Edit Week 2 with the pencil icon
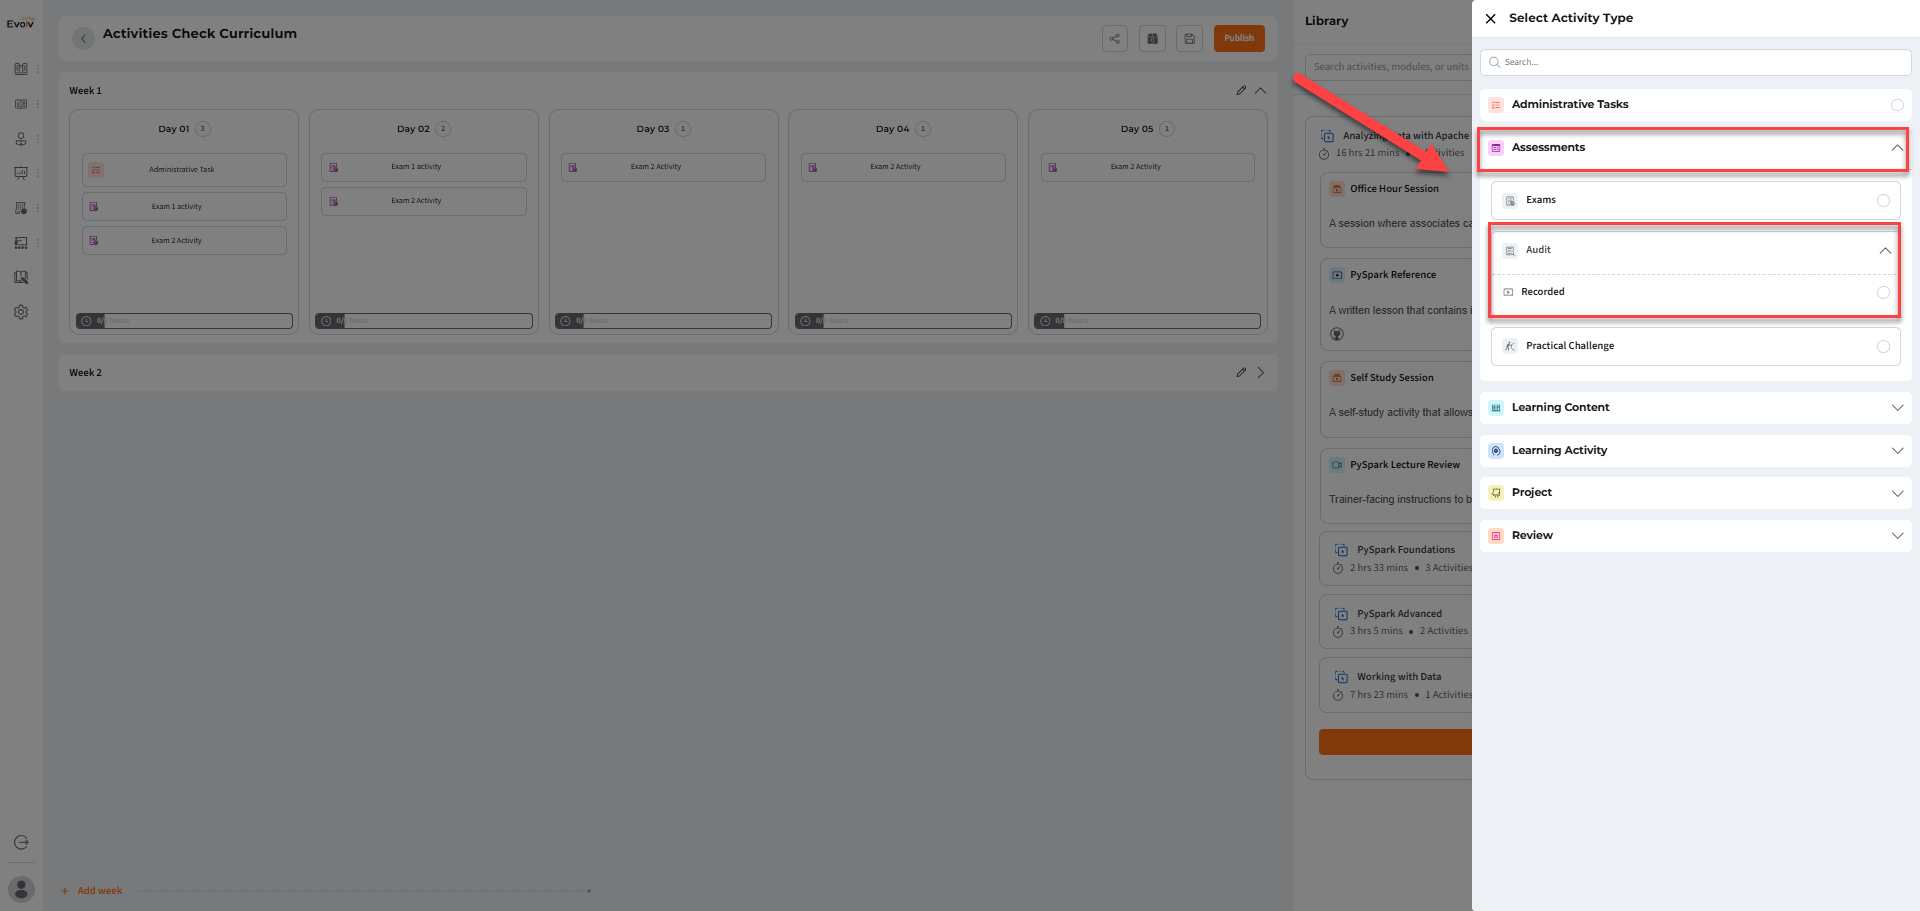1920x911 pixels. tap(1241, 372)
